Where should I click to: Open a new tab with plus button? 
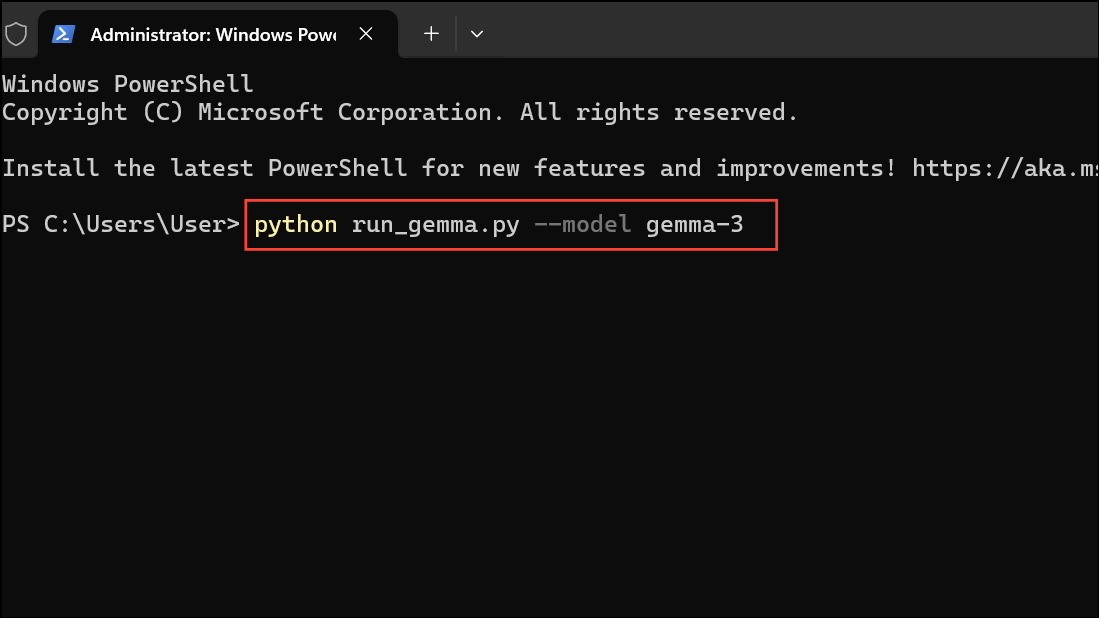pos(431,34)
